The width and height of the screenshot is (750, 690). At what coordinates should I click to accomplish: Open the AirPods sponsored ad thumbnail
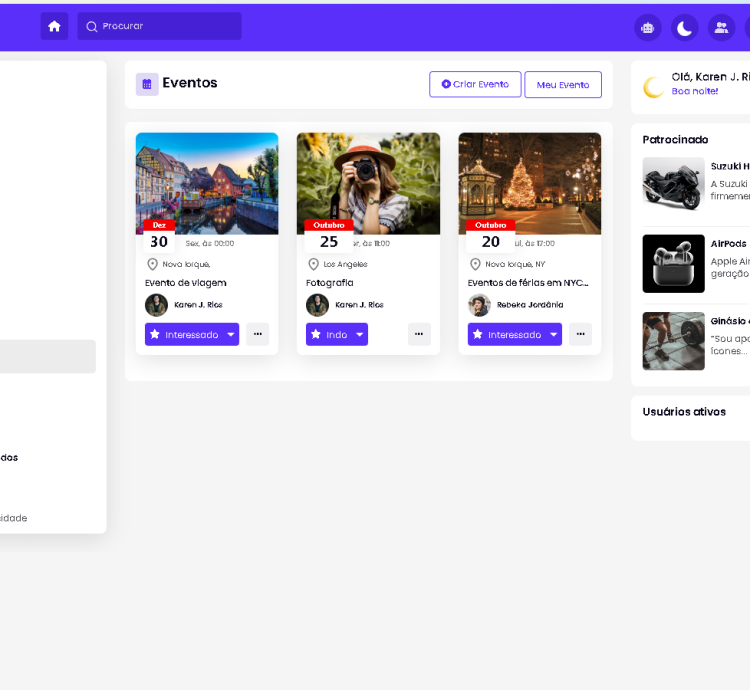(673, 263)
